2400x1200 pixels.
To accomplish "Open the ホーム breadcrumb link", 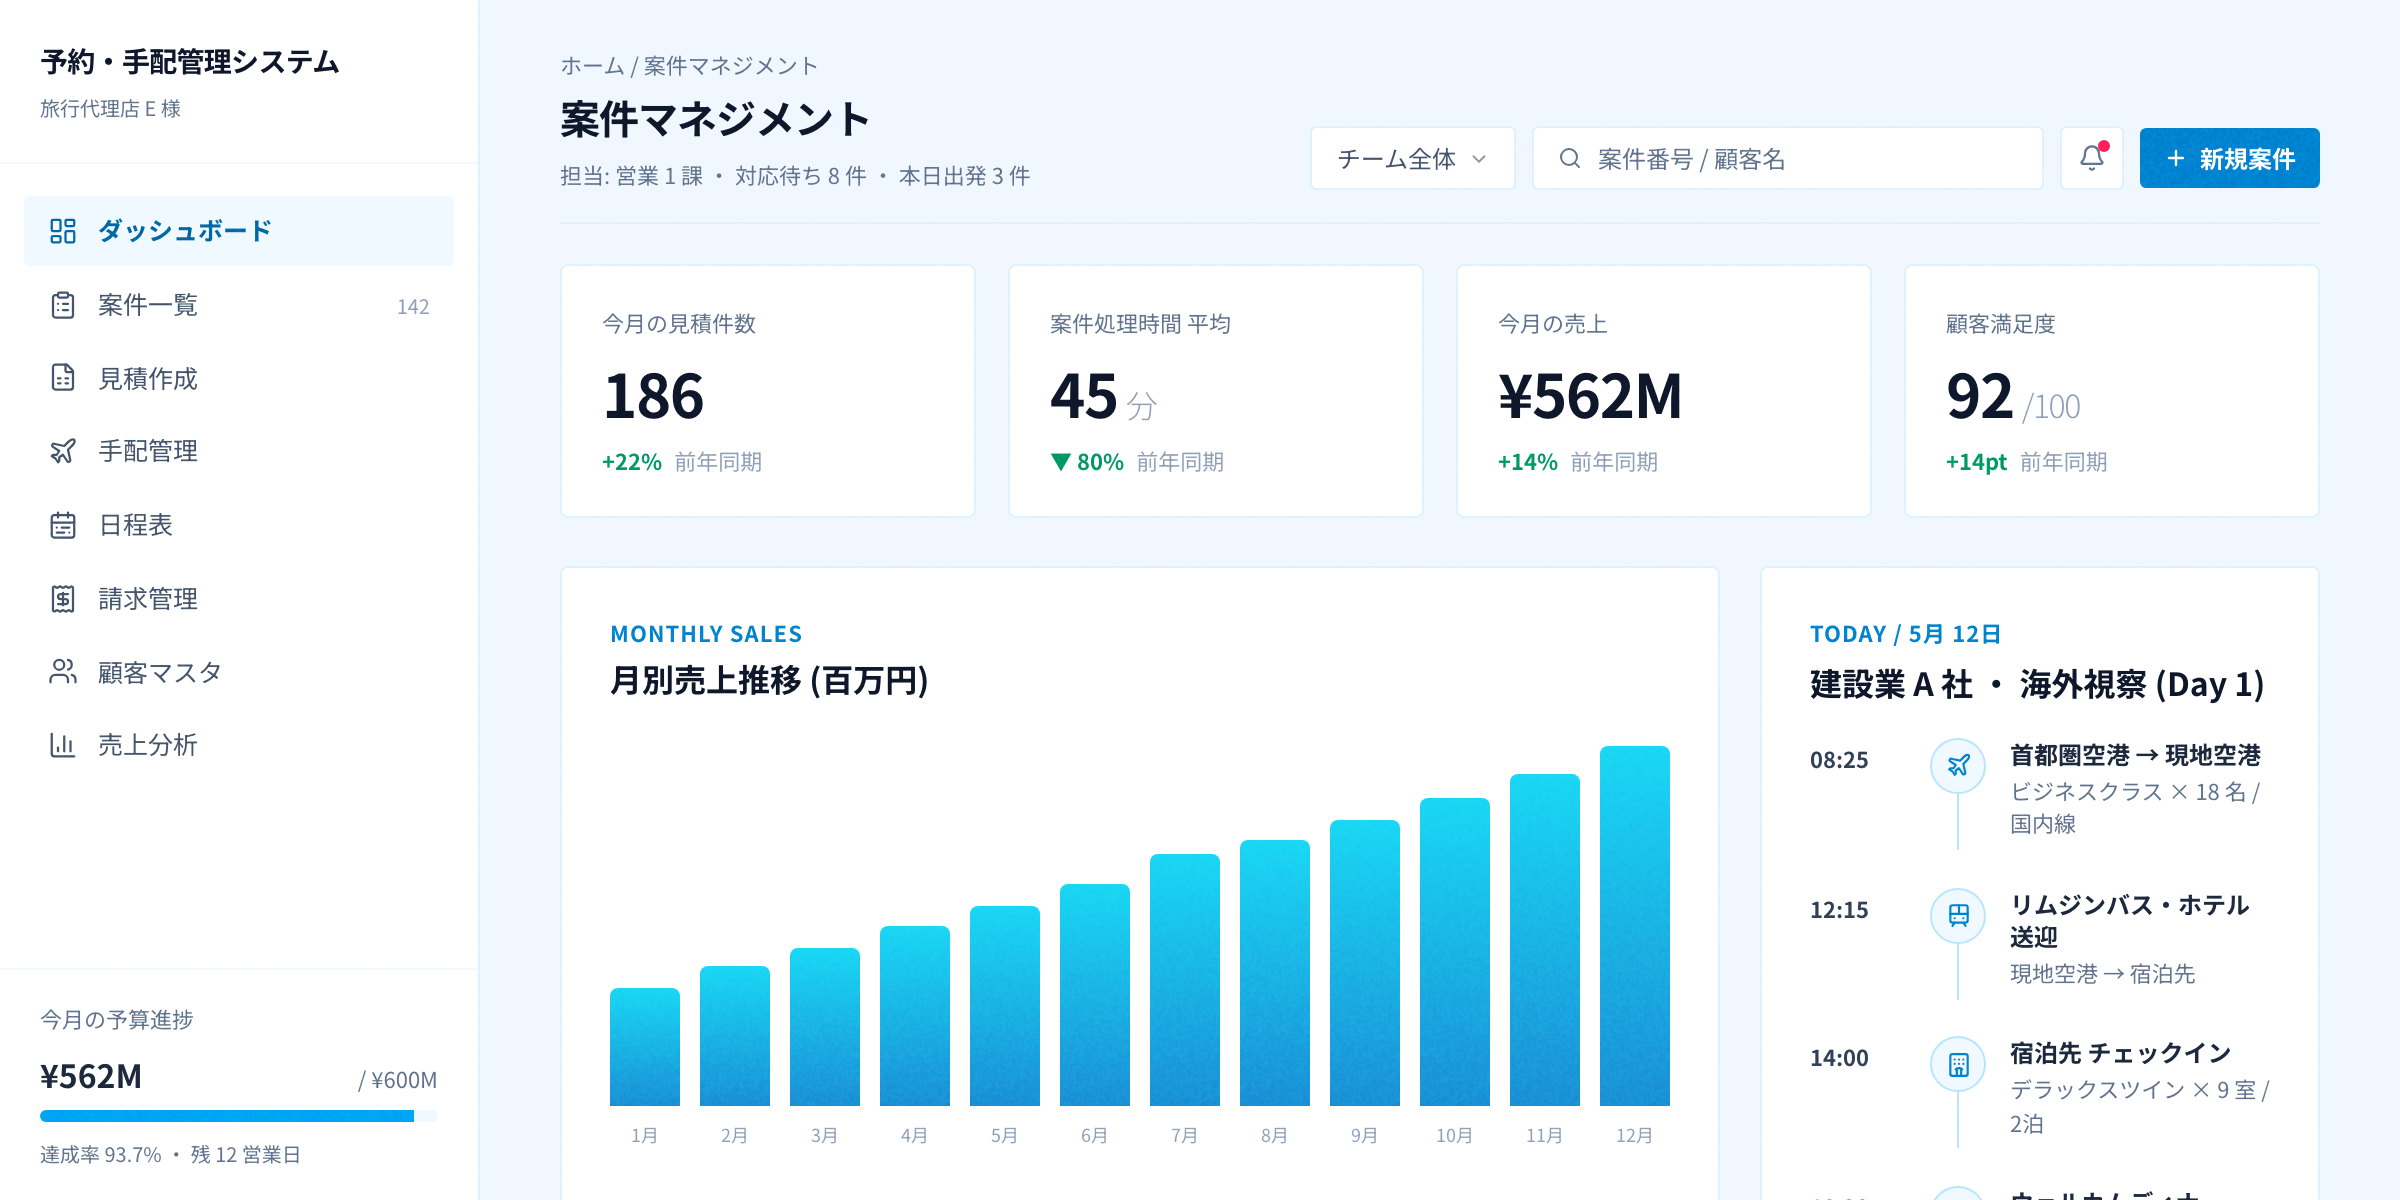I will click(590, 65).
